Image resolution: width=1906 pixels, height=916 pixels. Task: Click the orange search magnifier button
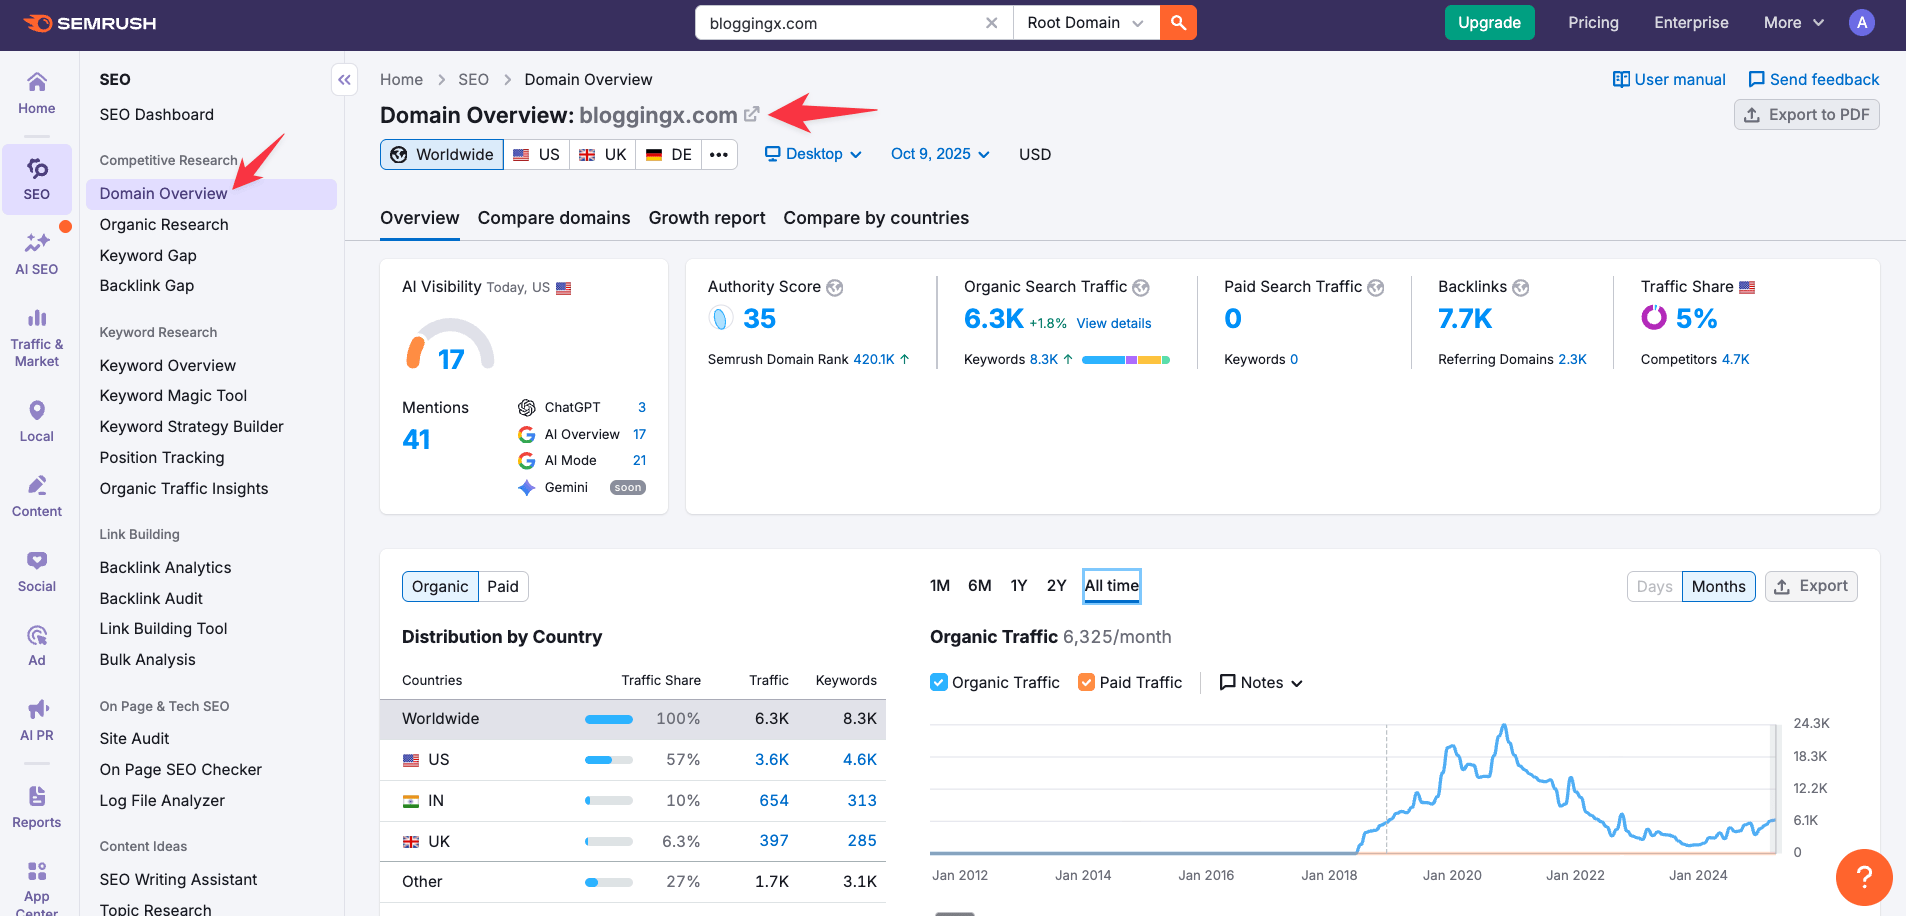click(1178, 23)
